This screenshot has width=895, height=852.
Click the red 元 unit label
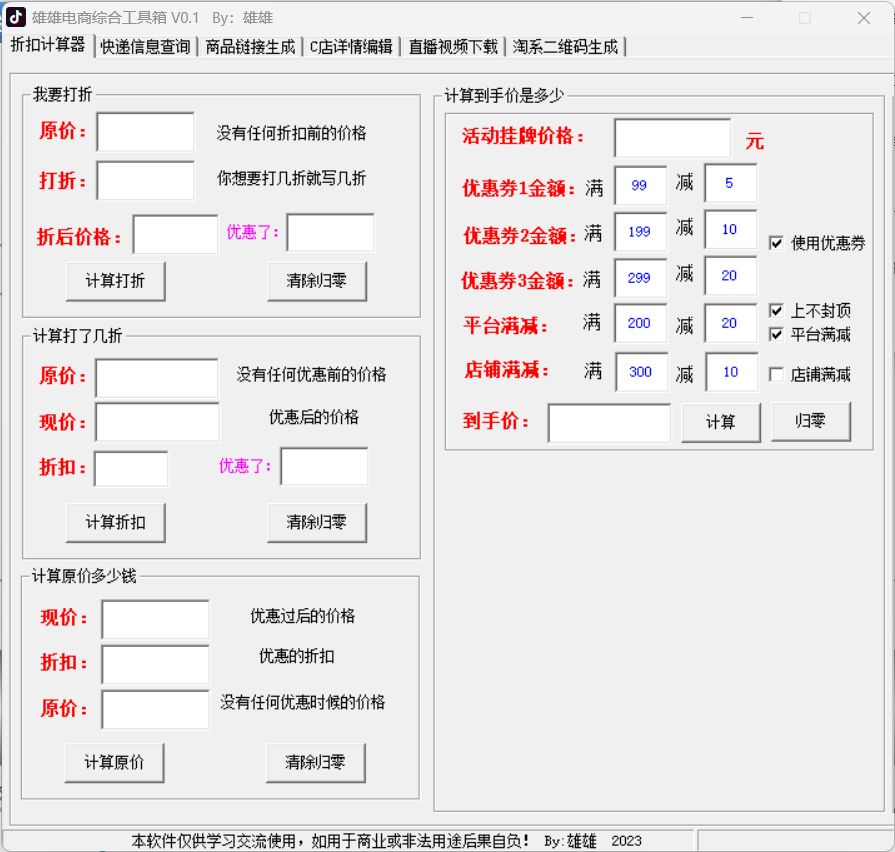point(754,141)
